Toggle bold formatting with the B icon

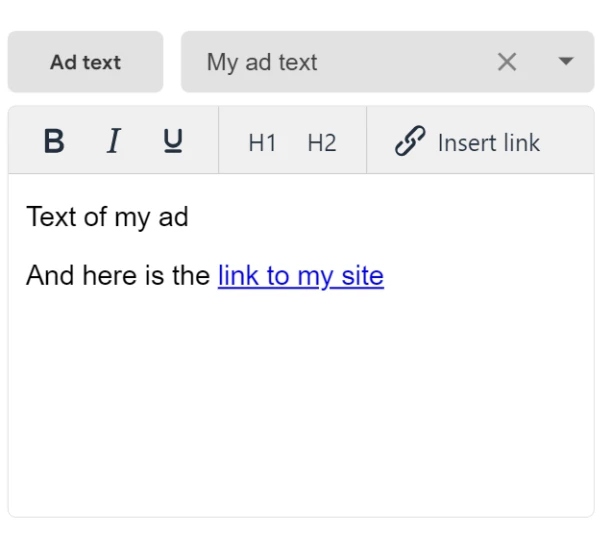tap(54, 142)
